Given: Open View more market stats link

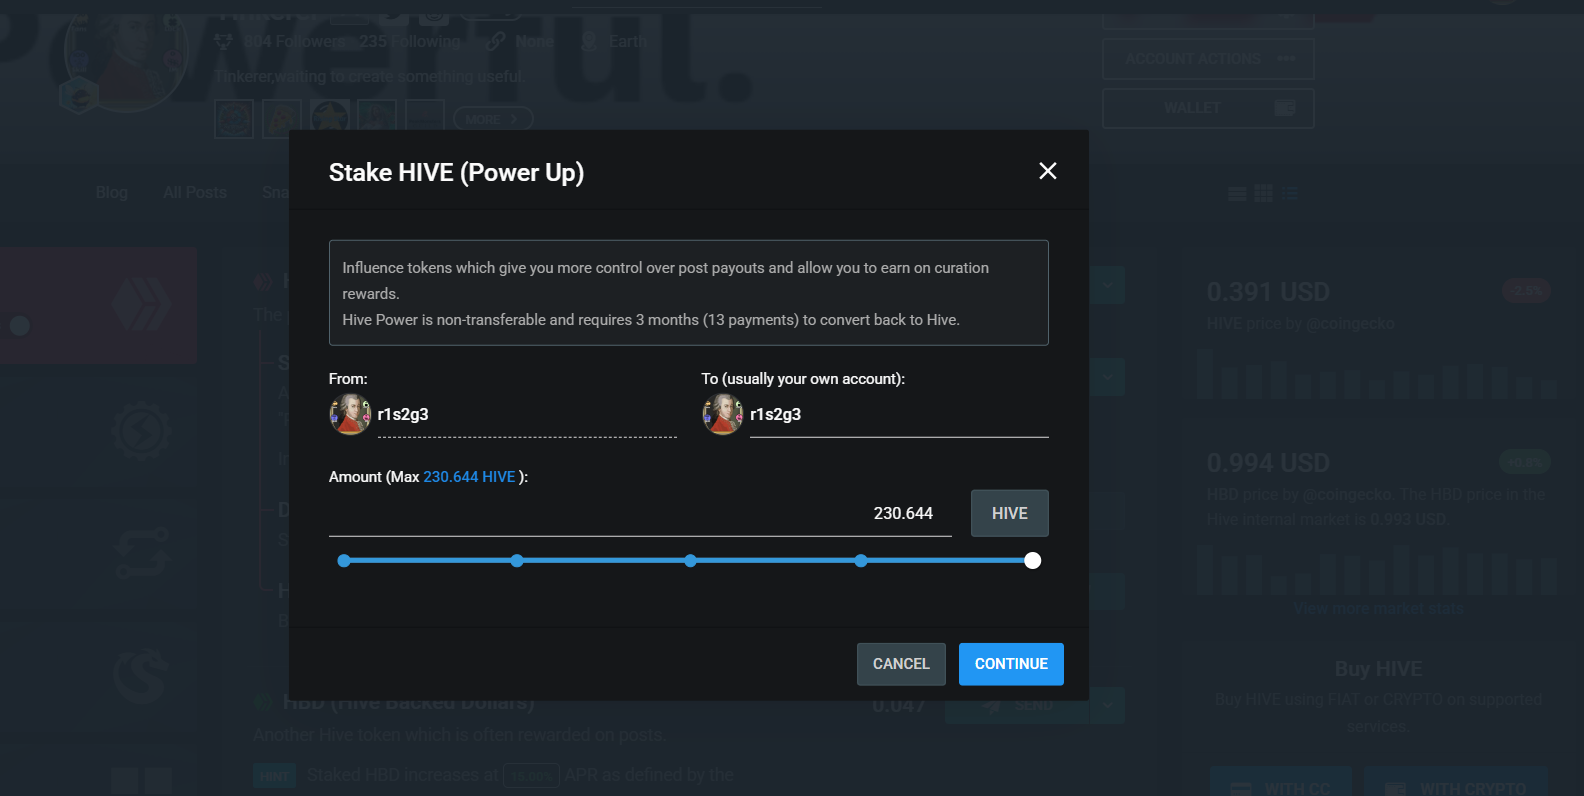Looking at the screenshot, I should click(1378, 609).
